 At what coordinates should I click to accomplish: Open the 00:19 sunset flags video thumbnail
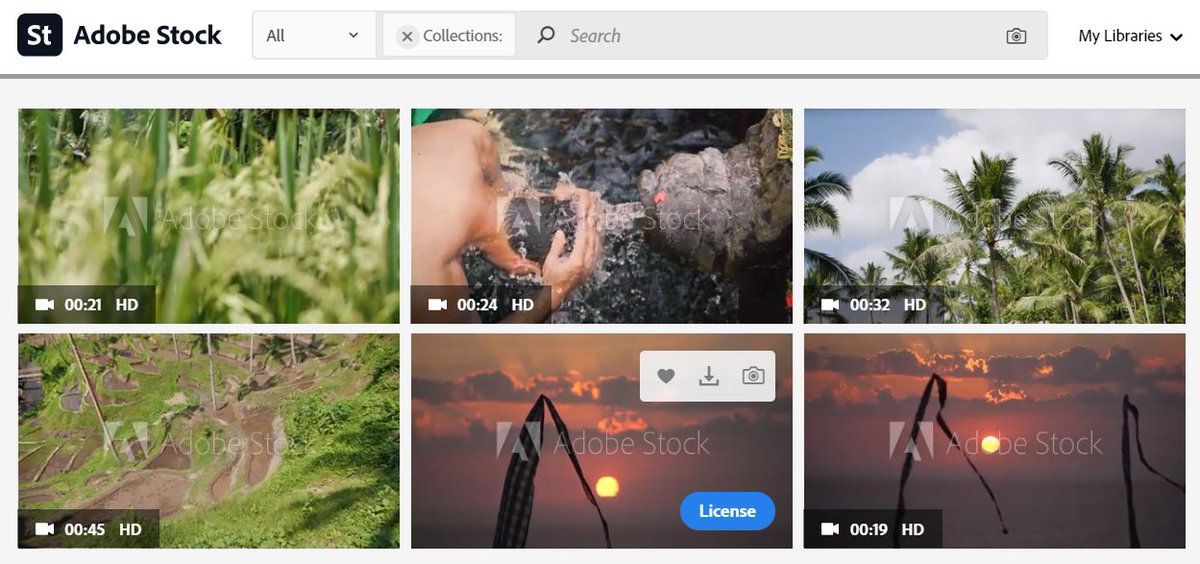995,441
